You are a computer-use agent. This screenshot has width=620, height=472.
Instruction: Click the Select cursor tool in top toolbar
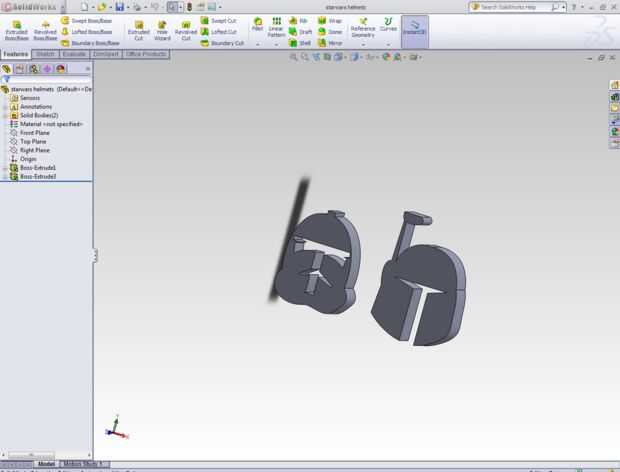pos(172,7)
